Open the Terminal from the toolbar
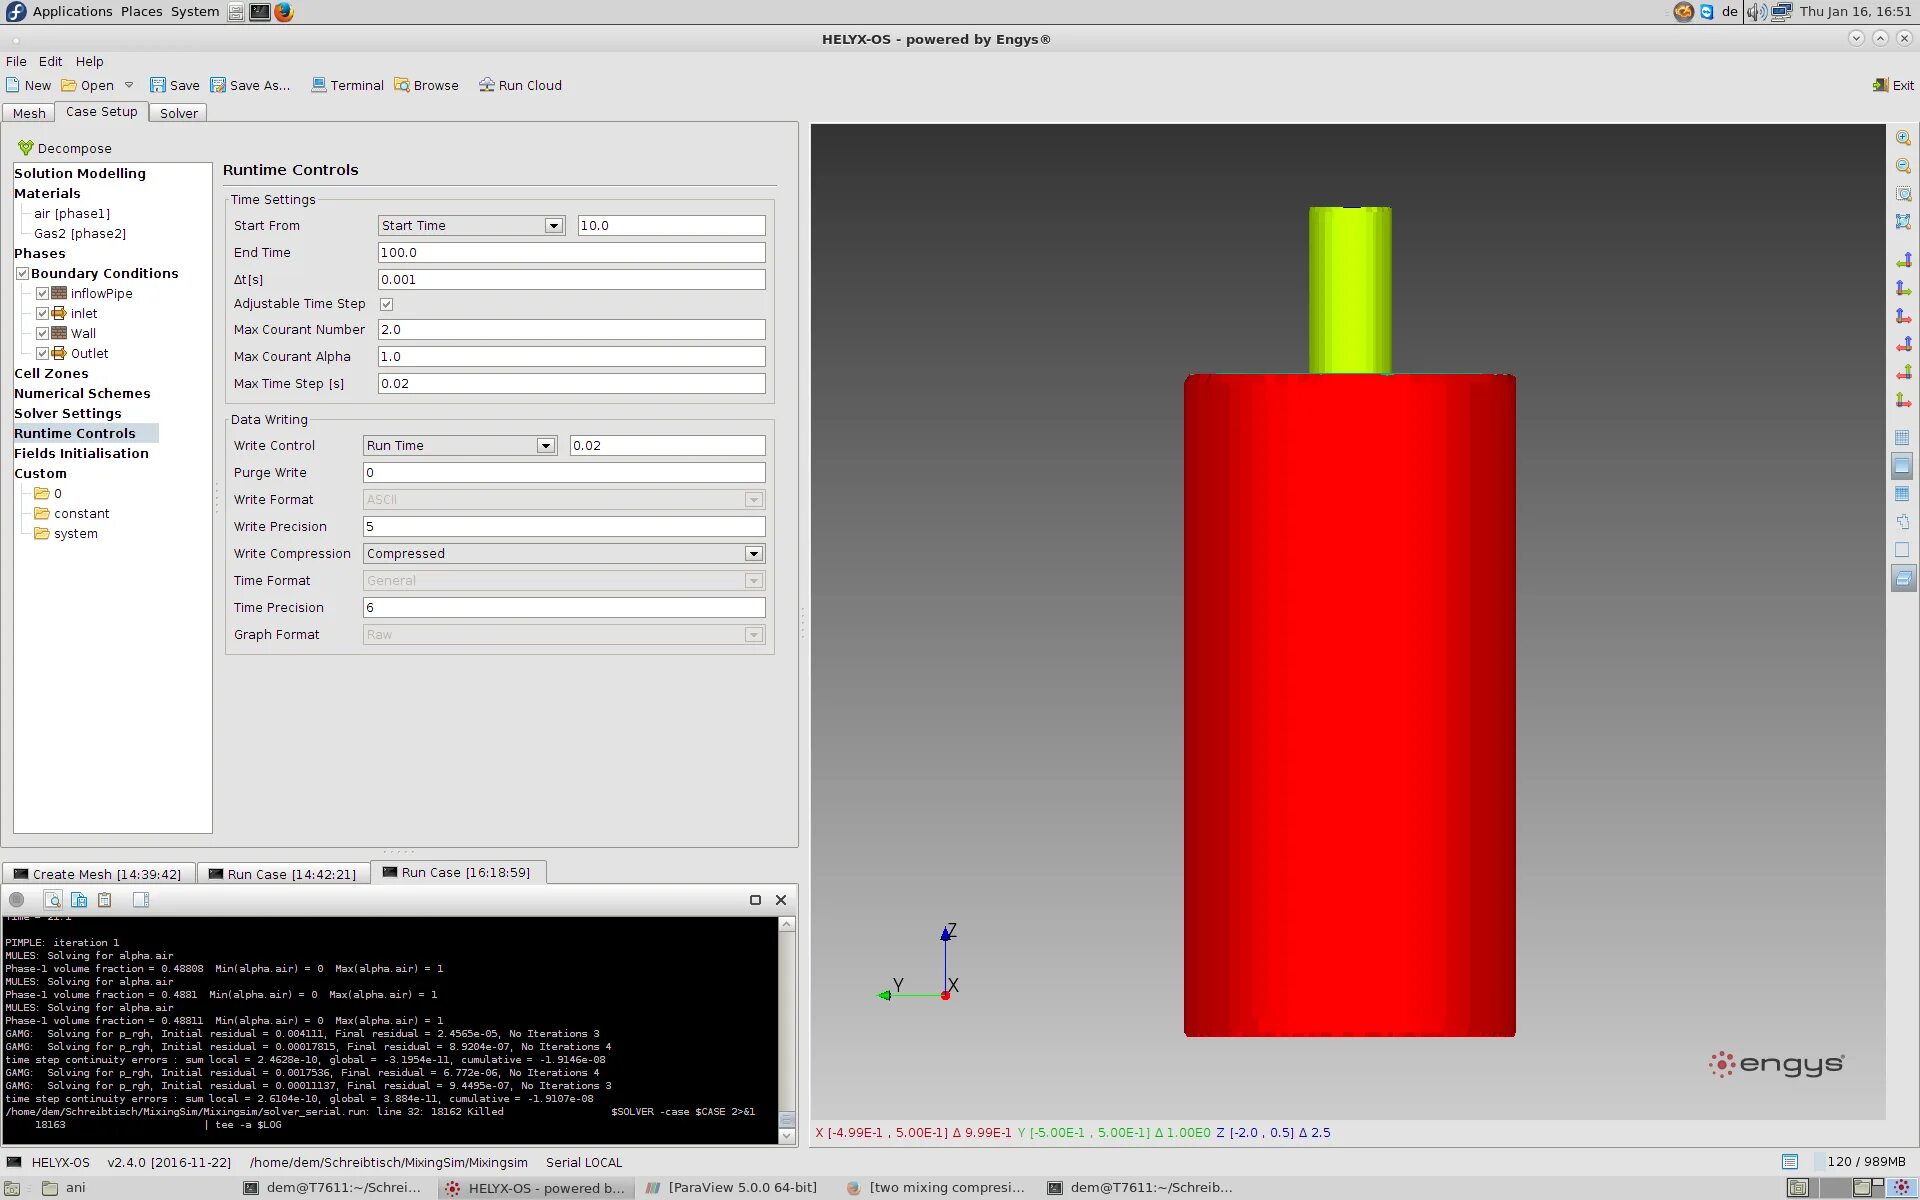This screenshot has width=1920, height=1200. (347, 85)
